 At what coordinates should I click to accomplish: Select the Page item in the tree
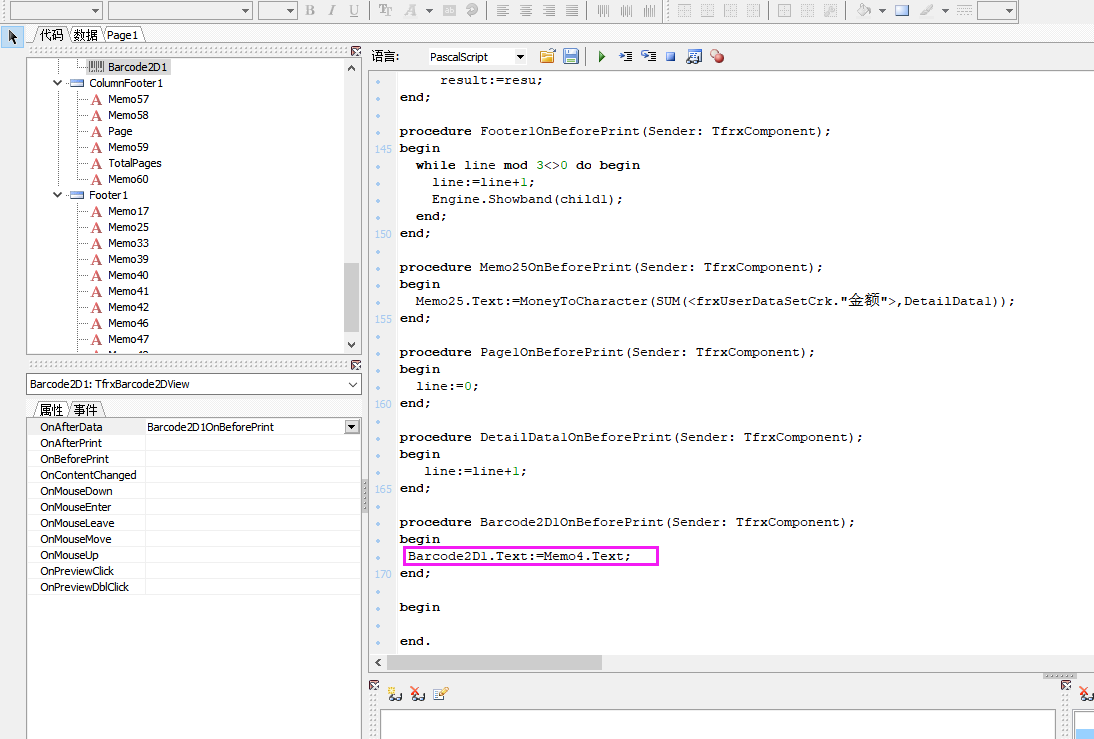[x=120, y=131]
